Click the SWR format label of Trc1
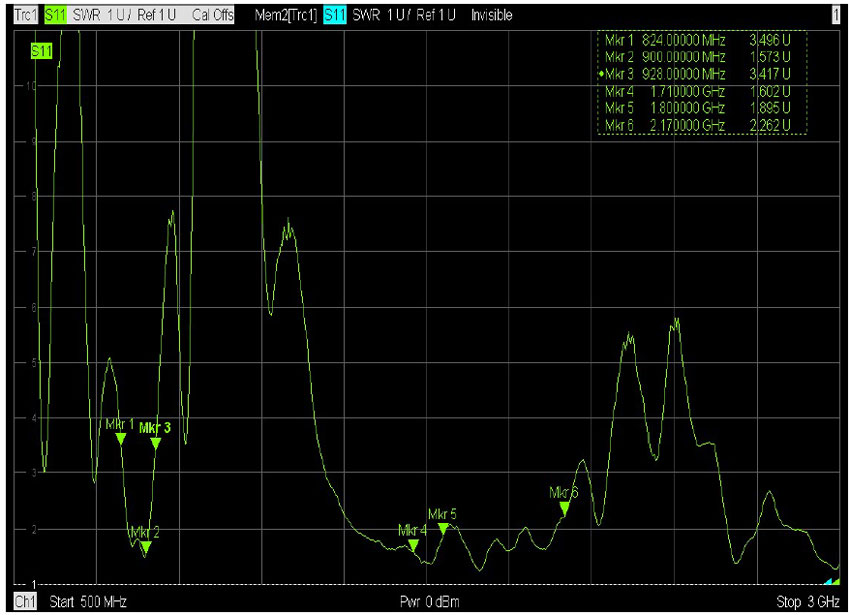This screenshot has width=850, height=615. coord(87,15)
